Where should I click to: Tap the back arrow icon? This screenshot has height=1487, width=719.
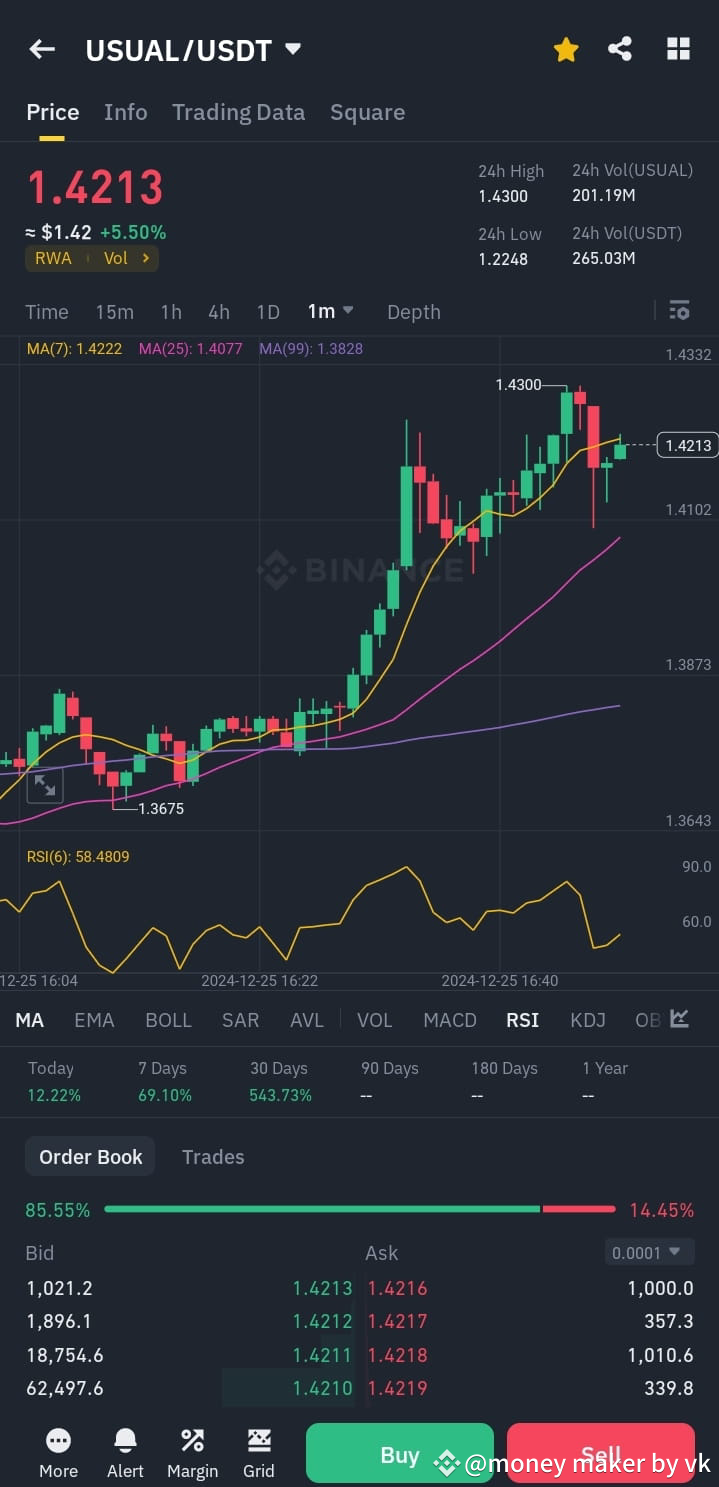42,49
